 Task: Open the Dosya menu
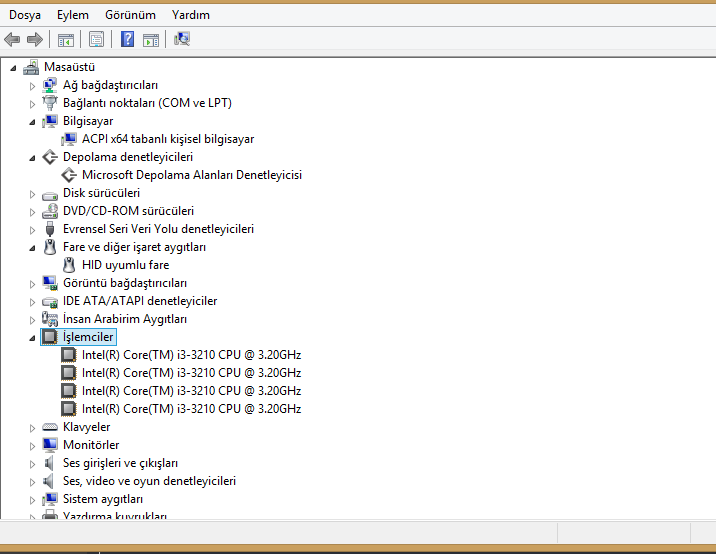(x=25, y=15)
